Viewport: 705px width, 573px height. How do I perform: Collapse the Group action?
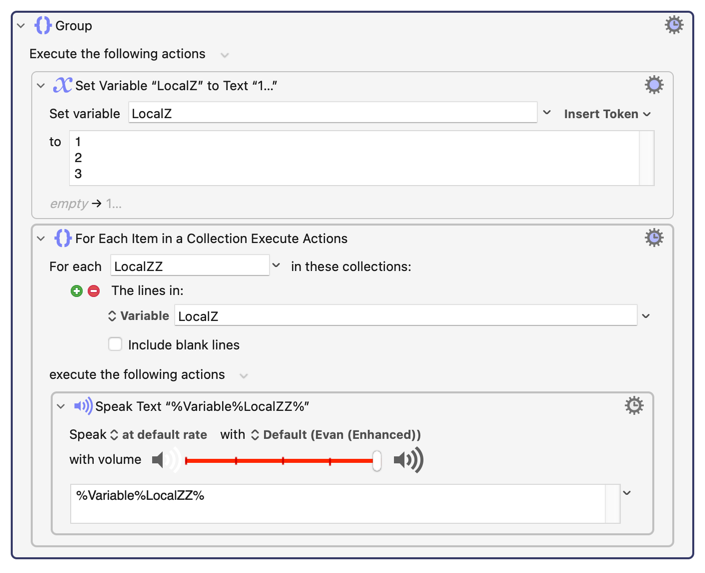point(21,26)
